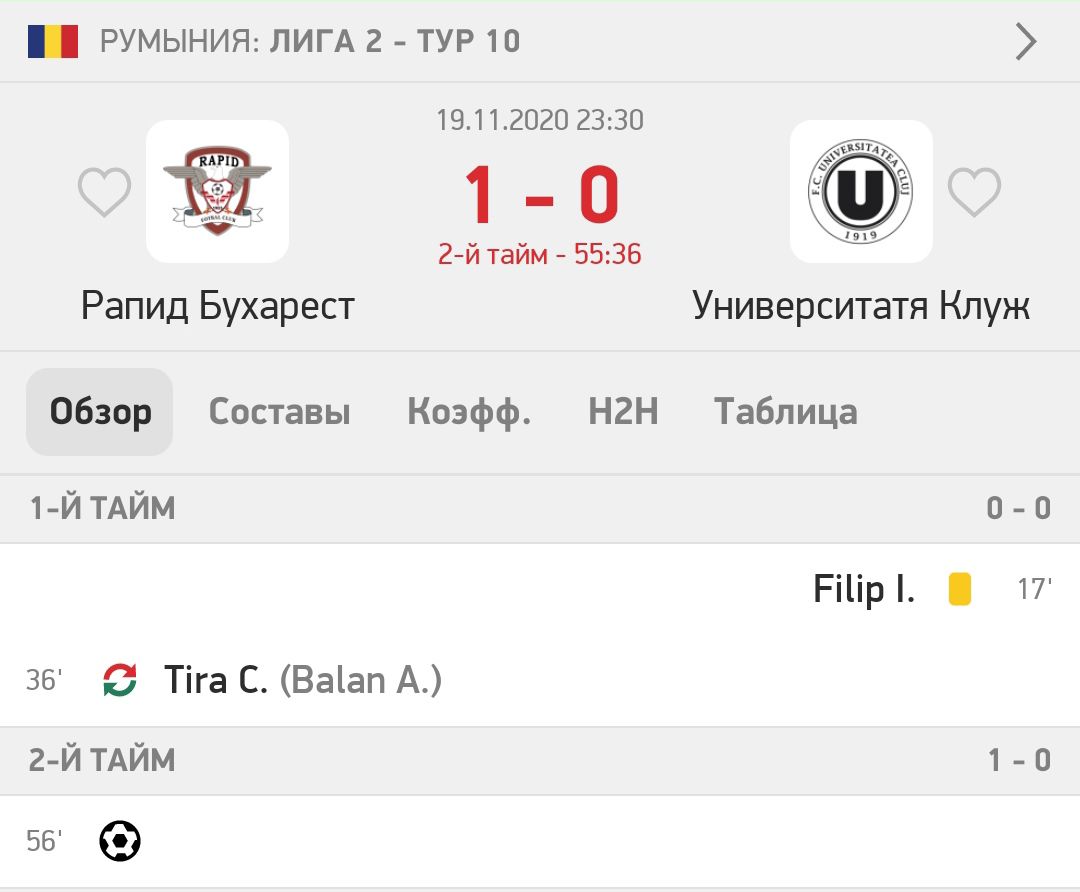Switch to the Составы tab

279,412
